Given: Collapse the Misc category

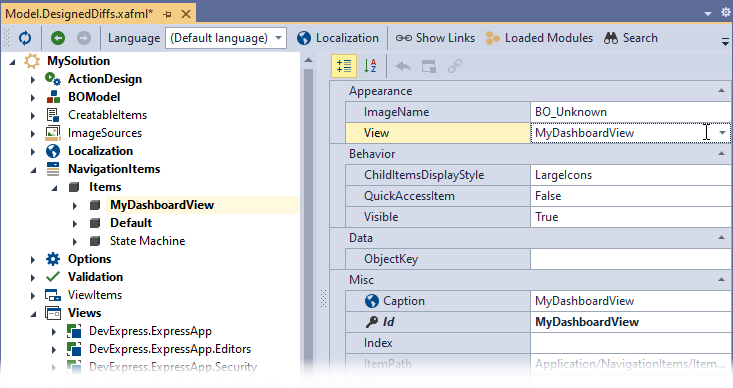Looking at the screenshot, I should tap(721, 280).
